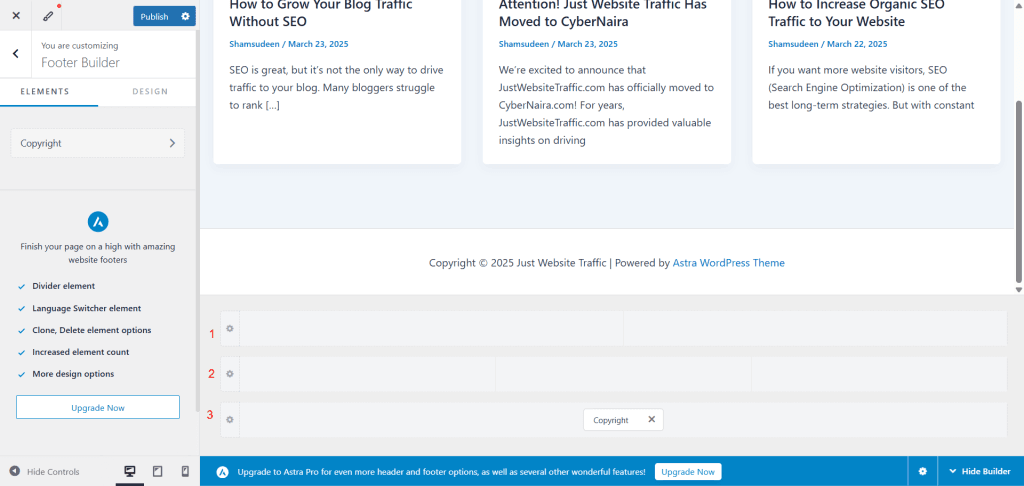Switch to the Design tab
Image resolution: width=1024 pixels, height=486 pixels.
[x=150, y=91]
